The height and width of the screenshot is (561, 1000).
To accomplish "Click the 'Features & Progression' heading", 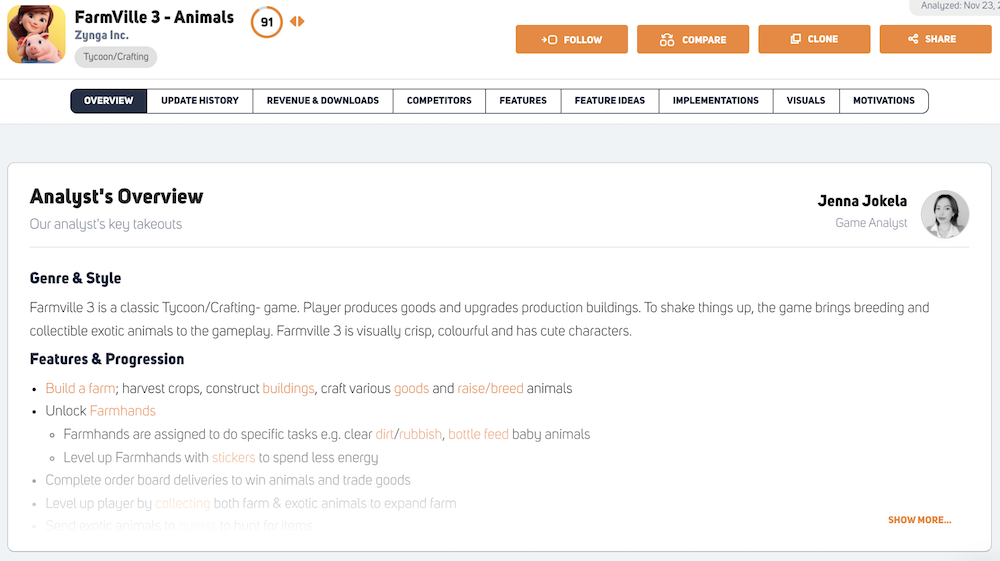I will 107,359.
